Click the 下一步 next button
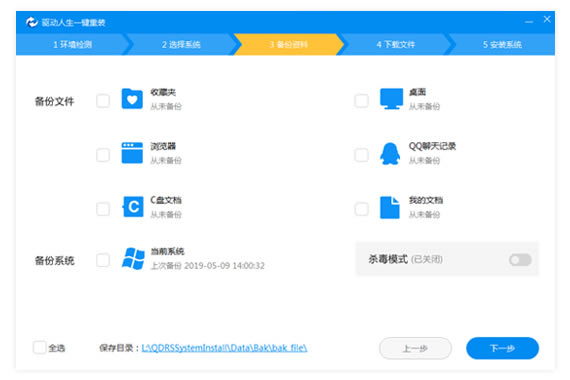This screenshot has height=380, width=570. tap(502, 348)
